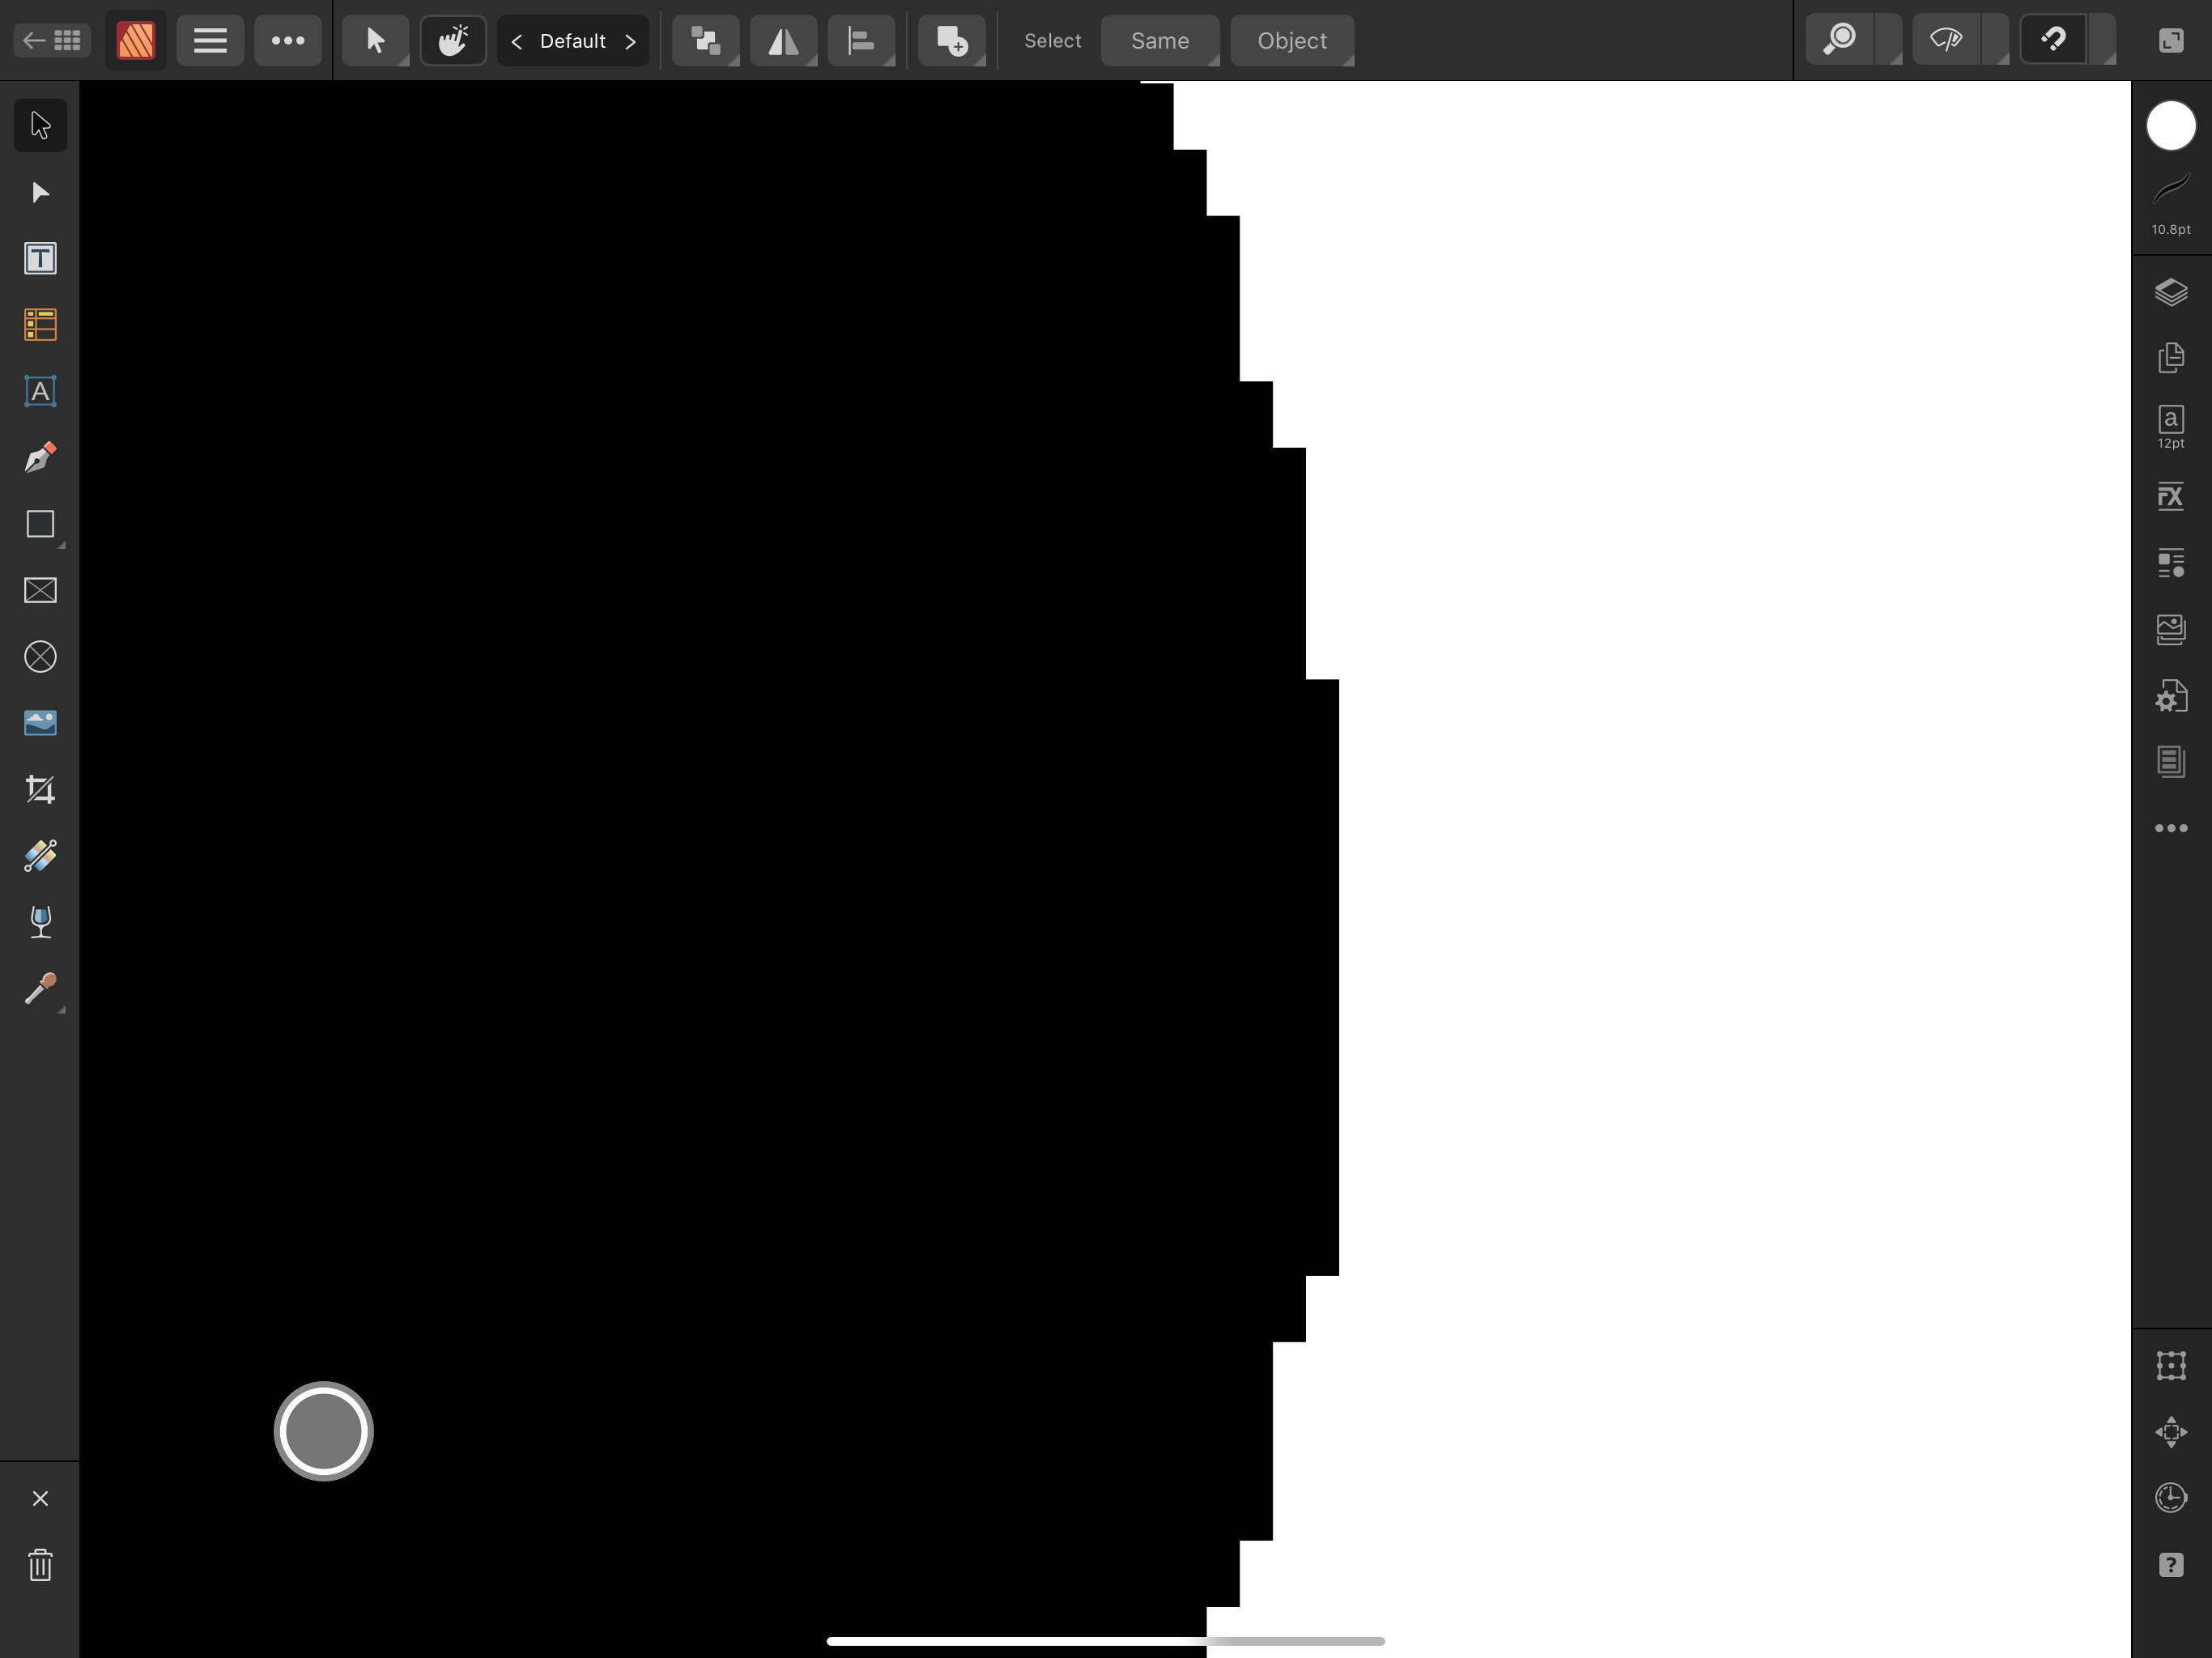Select the Vector Crop tool
The width and height of the screenshot is (2212, 1658).
[40, 790]
